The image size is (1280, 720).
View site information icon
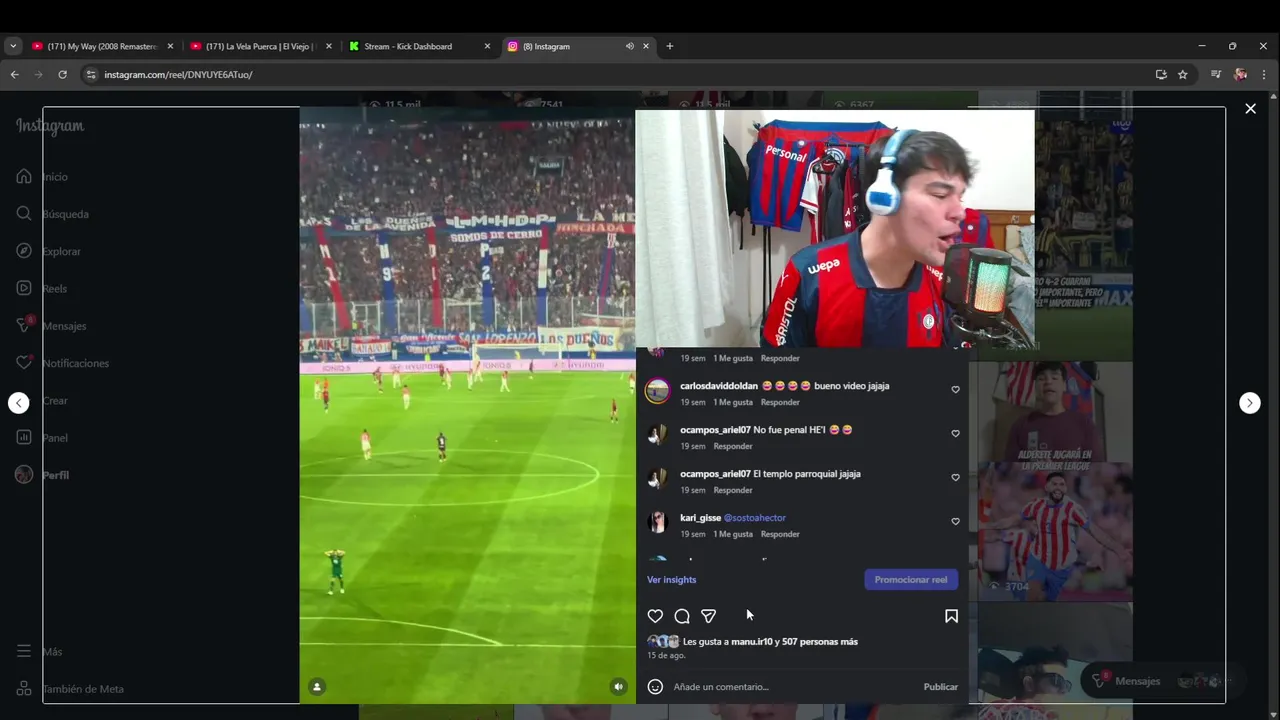pyautogui.click(x=91, y=74)
